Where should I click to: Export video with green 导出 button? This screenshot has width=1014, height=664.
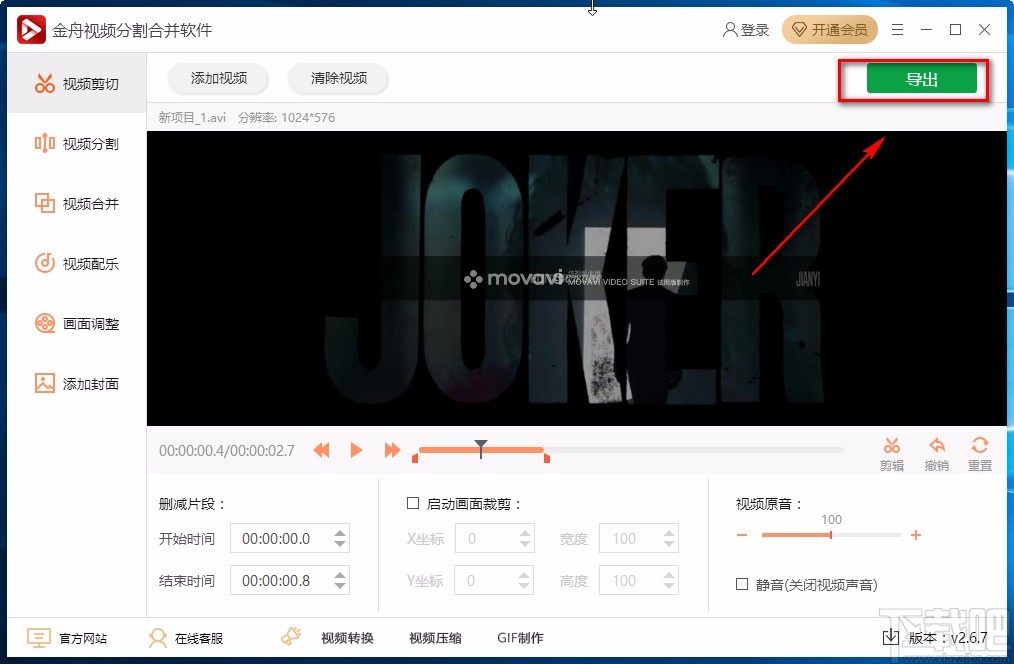922,79
